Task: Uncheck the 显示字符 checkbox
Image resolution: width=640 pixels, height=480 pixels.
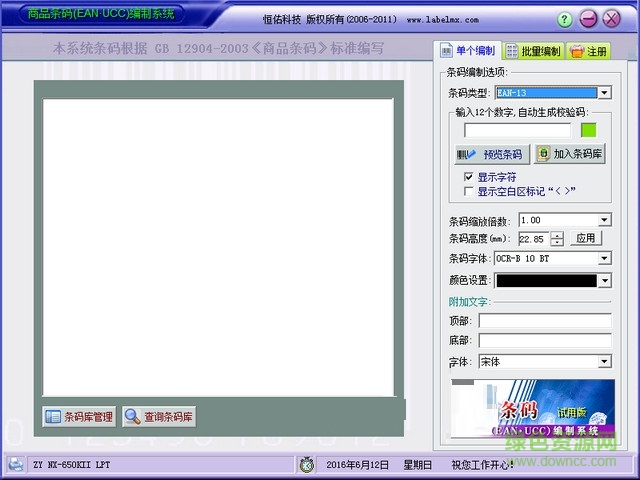Action: click(469, 177)
